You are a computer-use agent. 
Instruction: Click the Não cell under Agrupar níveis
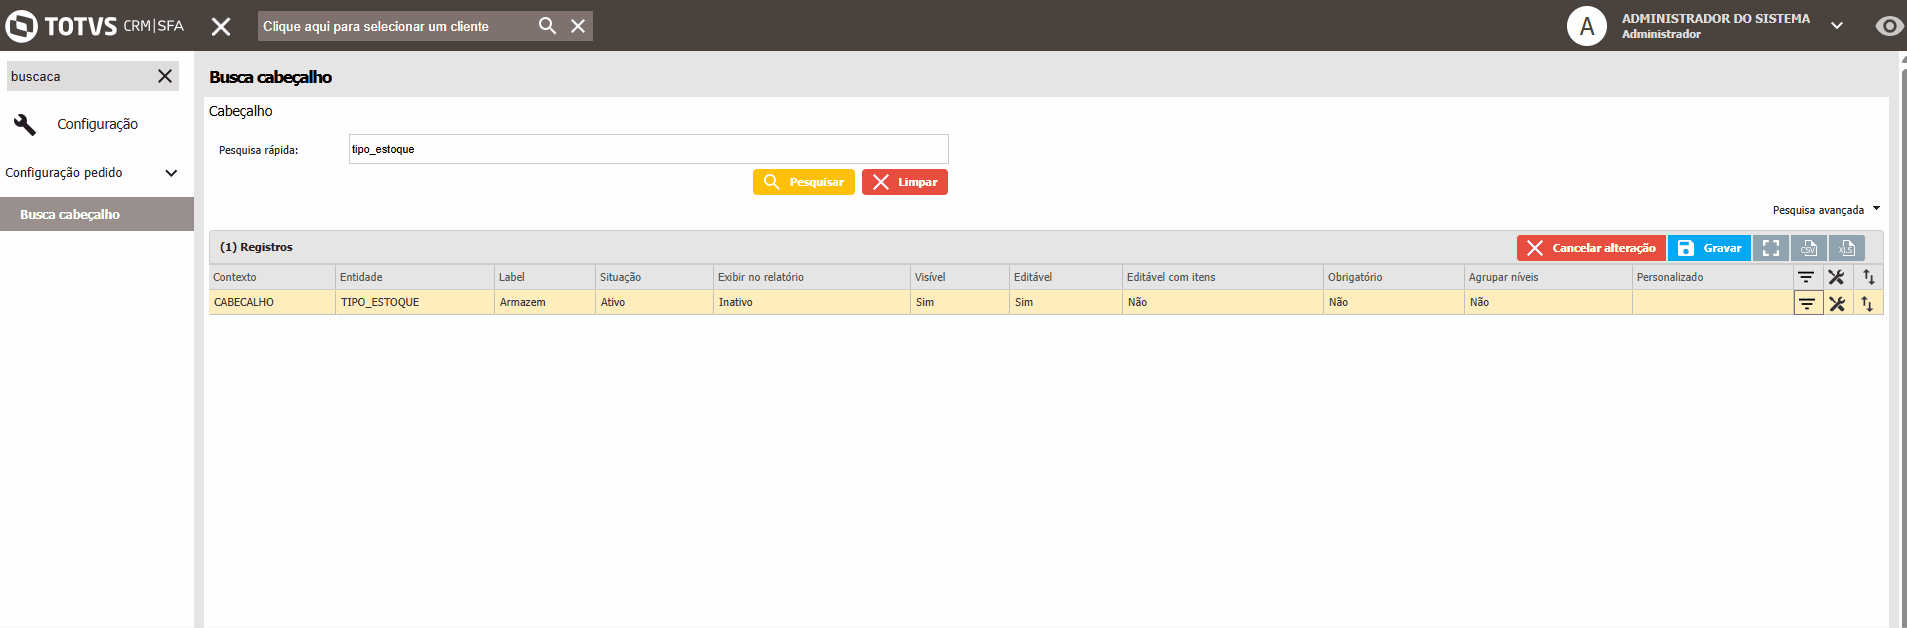click(1548, 302)
